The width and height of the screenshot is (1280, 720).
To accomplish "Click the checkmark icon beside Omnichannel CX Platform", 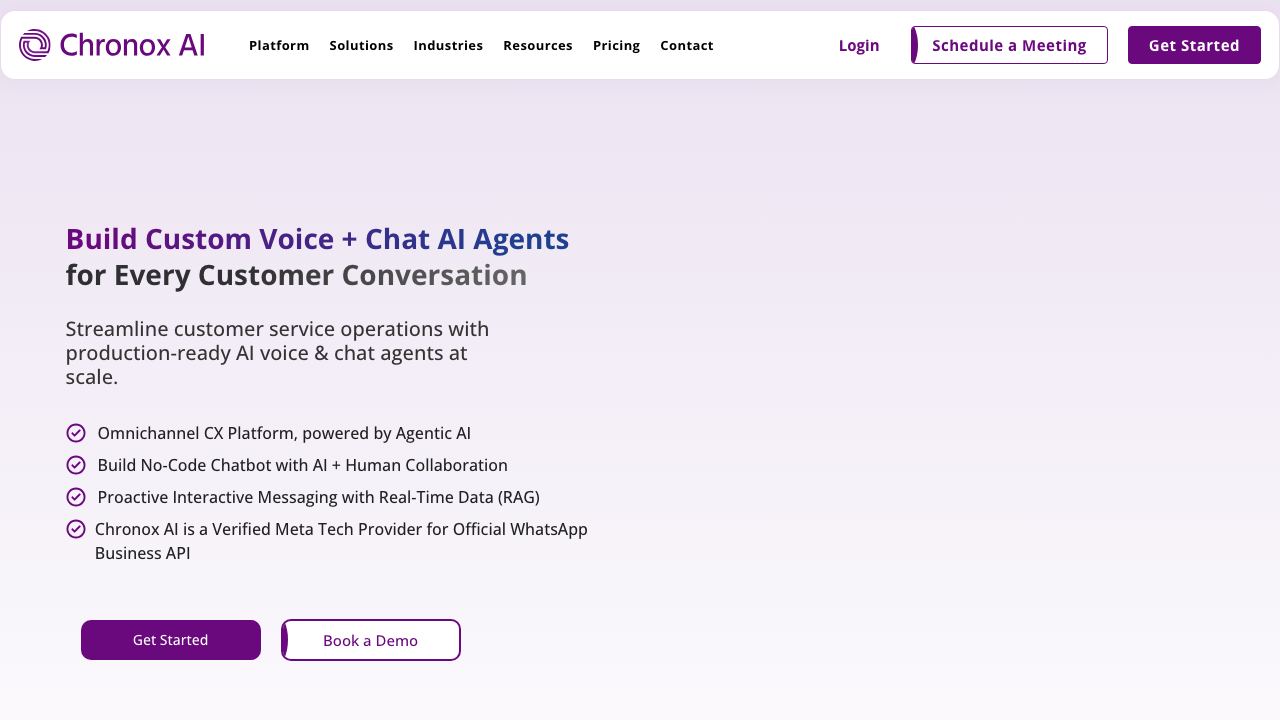I will tap(76, 433).
